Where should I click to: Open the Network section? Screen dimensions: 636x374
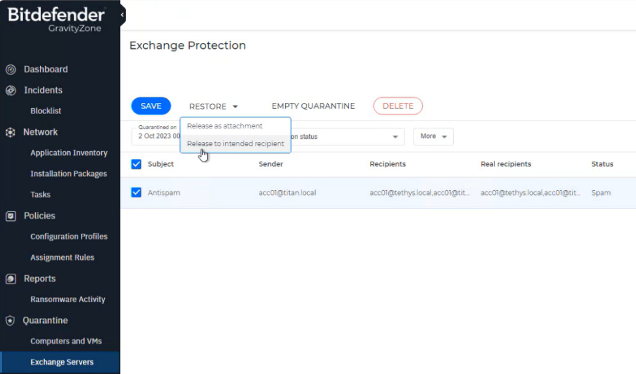click(x=40, y=132)
